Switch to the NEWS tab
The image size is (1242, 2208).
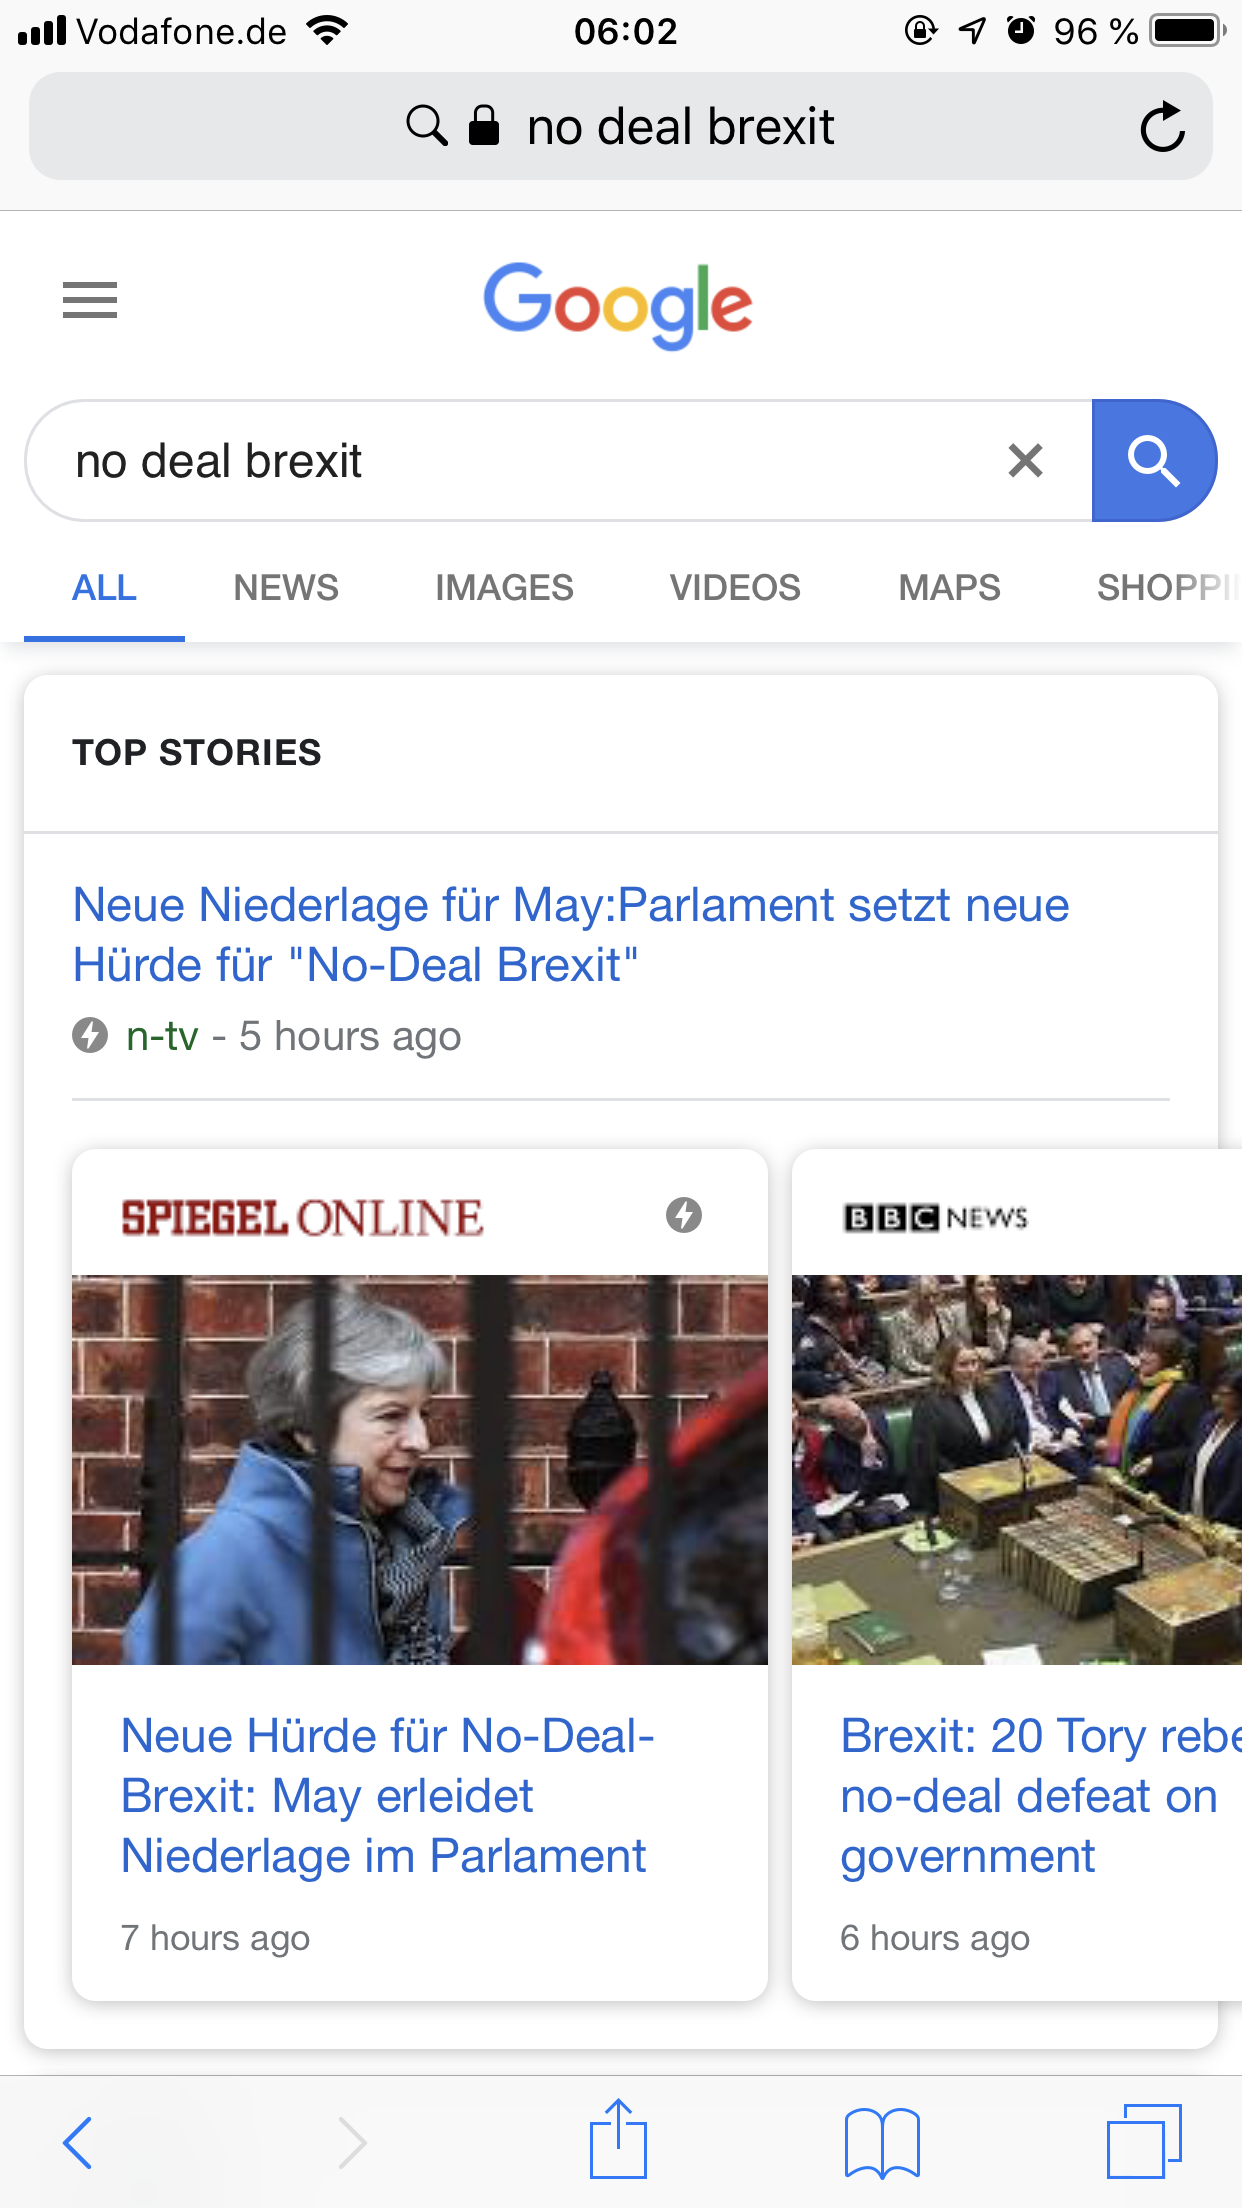tap(286, 588)
